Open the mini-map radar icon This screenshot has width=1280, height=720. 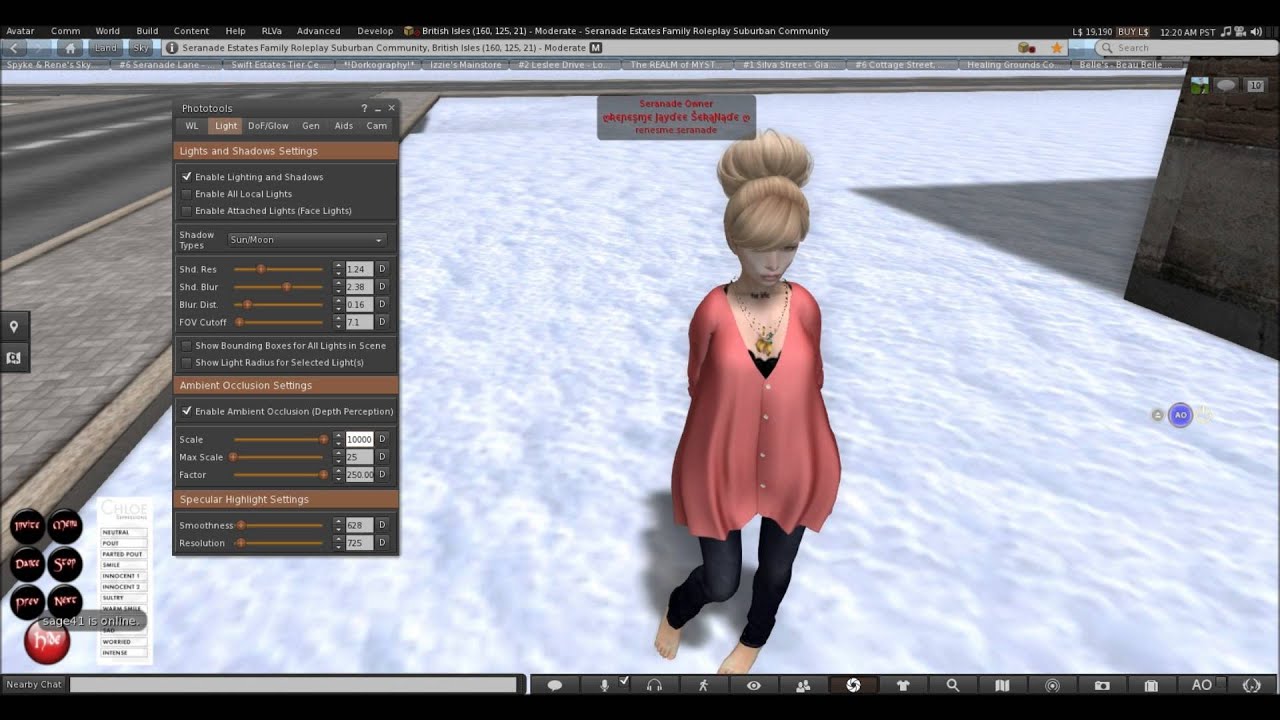(x=1052, y=685)
